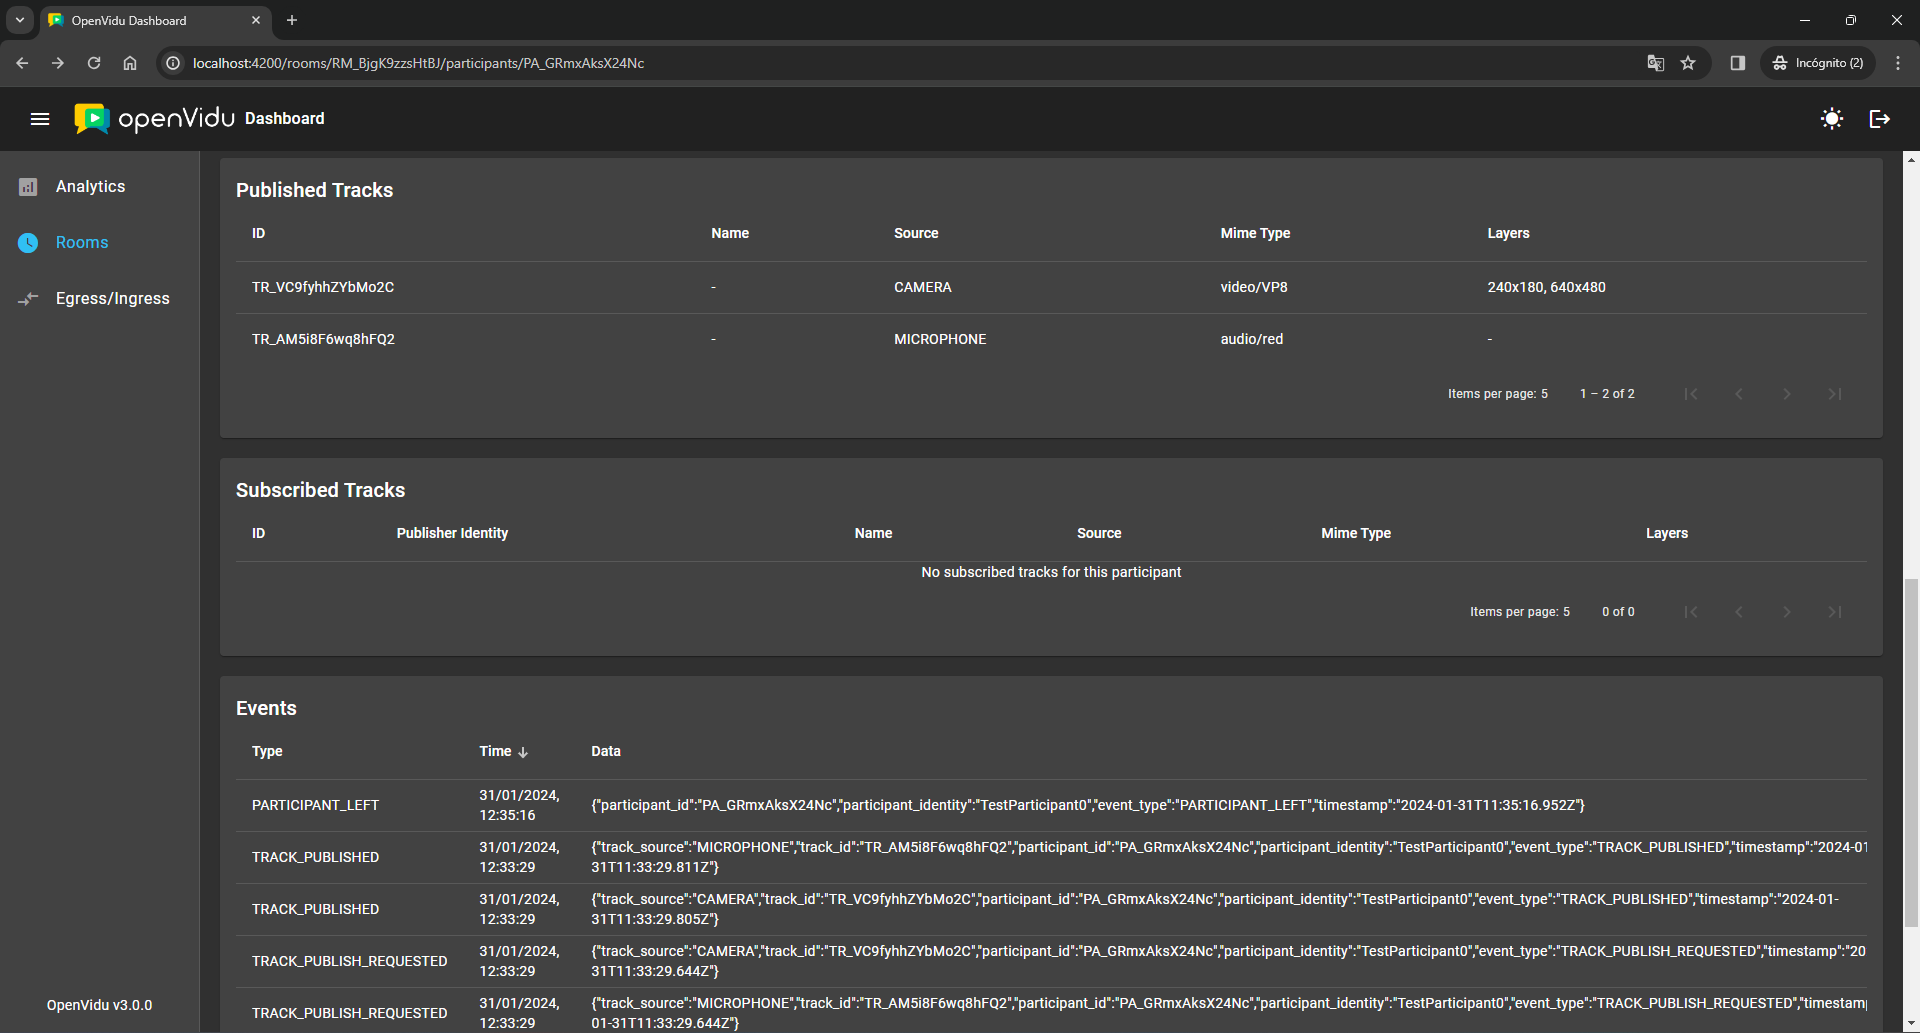The image size is (1920, 1033).
Task: Open Analytics in the sidebar
Action: coord(90,187)
